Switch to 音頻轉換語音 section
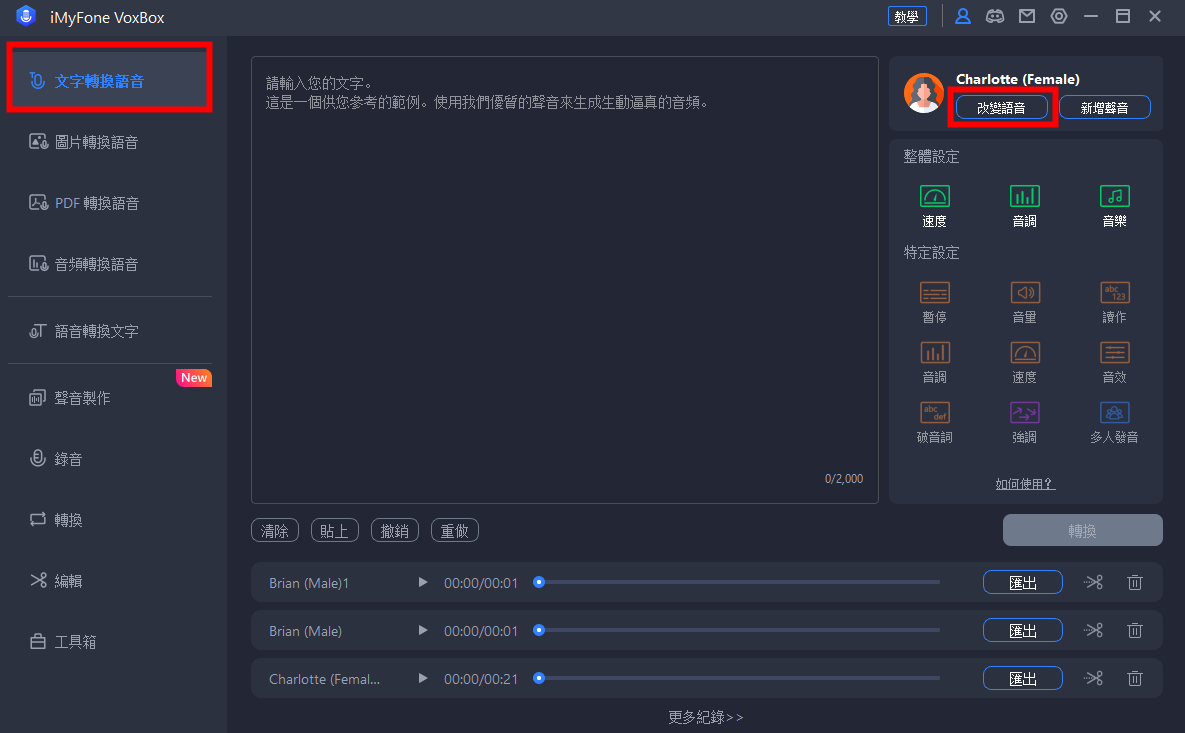Viewport: 1185px width, 733px height. 84,264
